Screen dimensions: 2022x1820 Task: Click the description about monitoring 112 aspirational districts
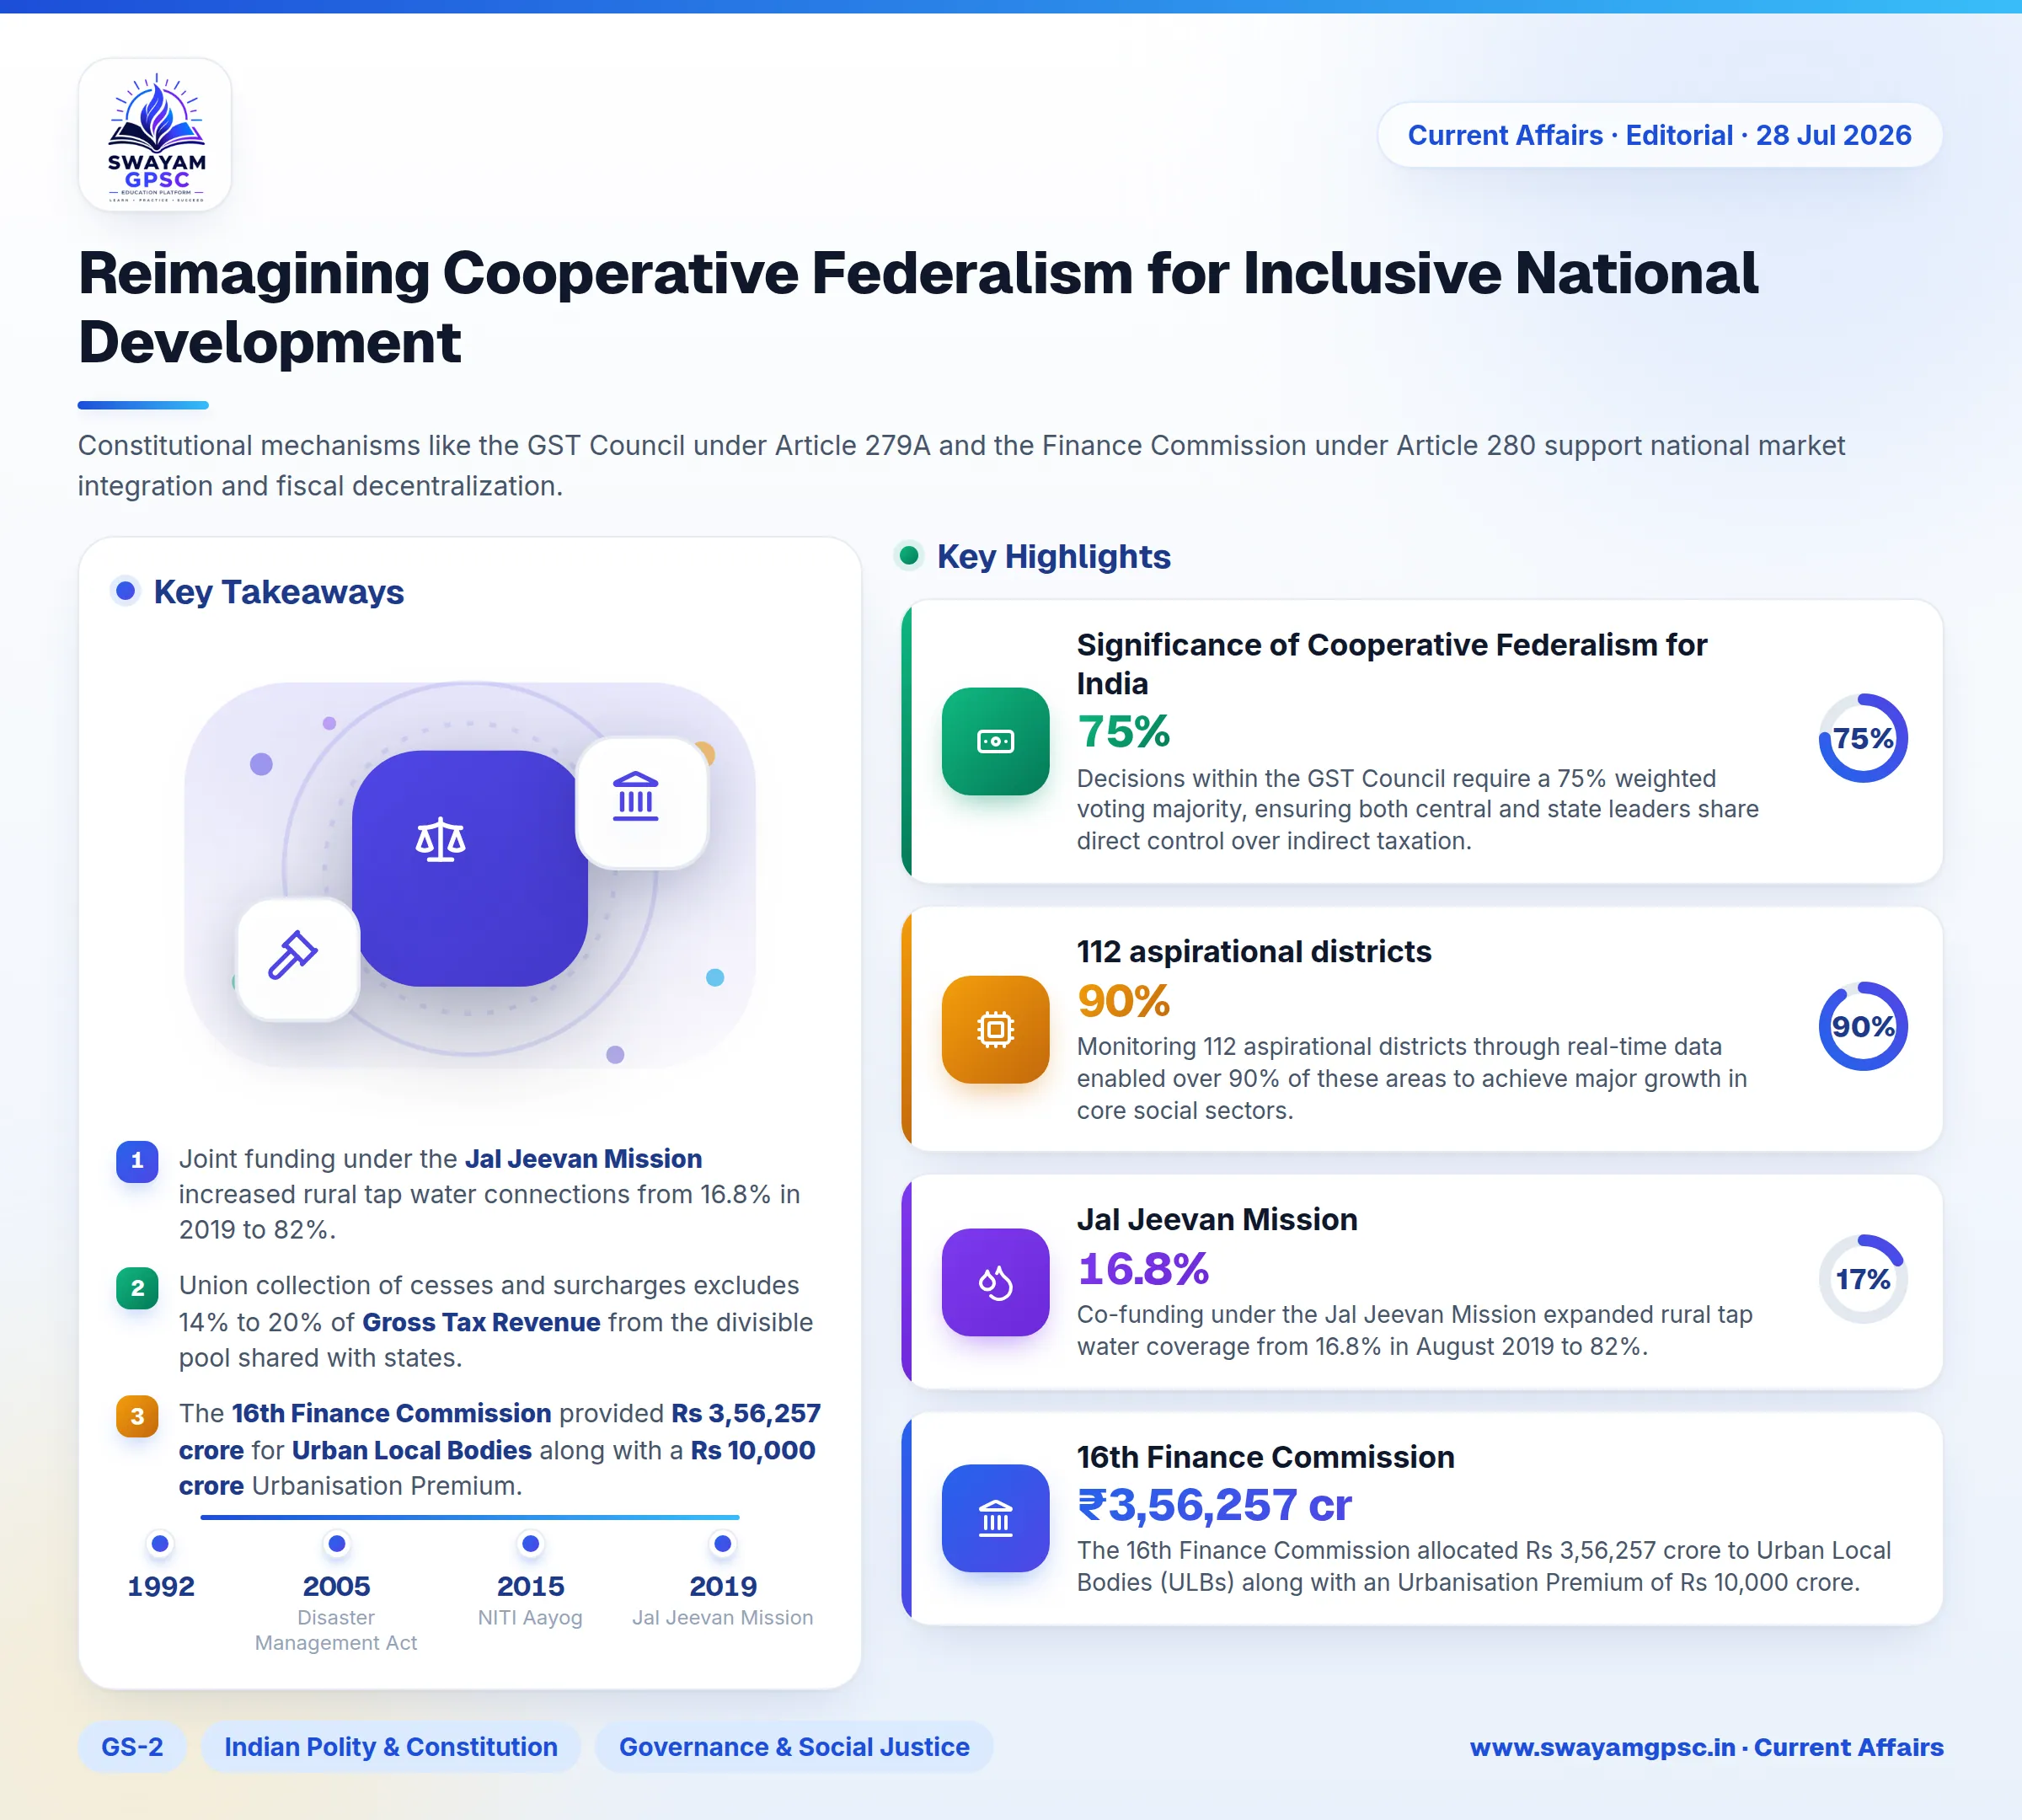click(x=1411, y=1078)
